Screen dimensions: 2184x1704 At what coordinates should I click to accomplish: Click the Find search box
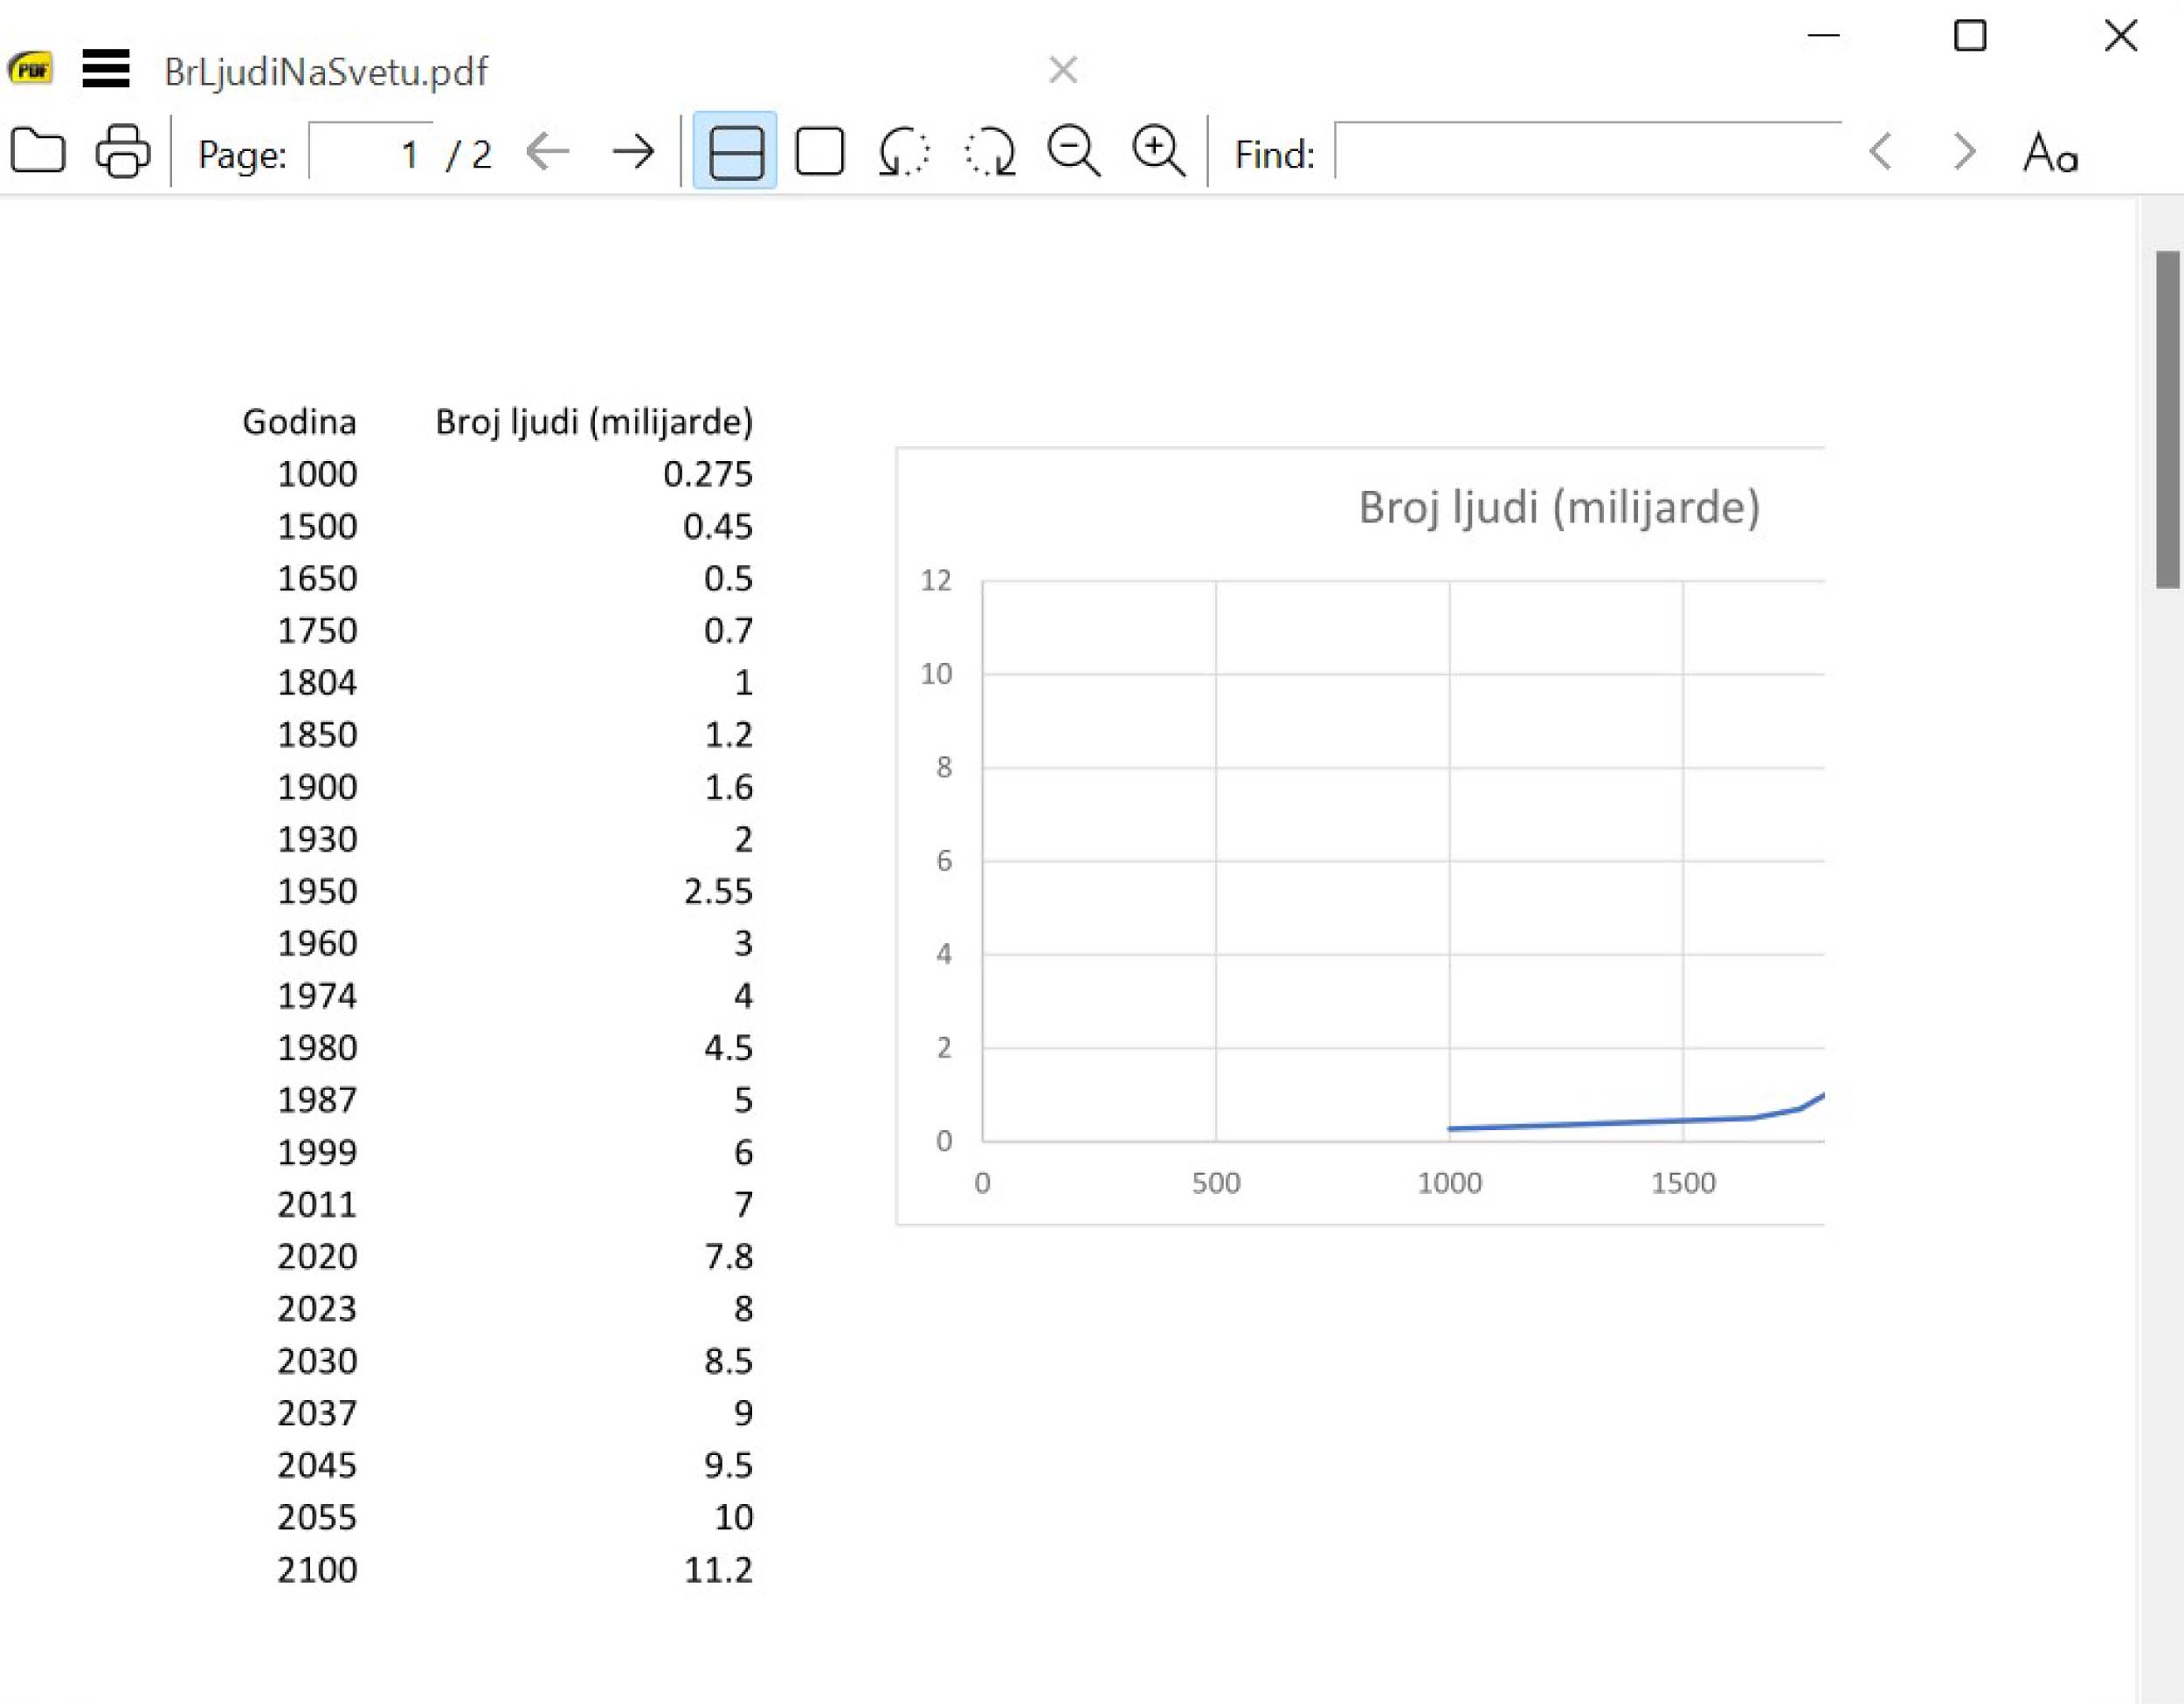click(1587, 153)
